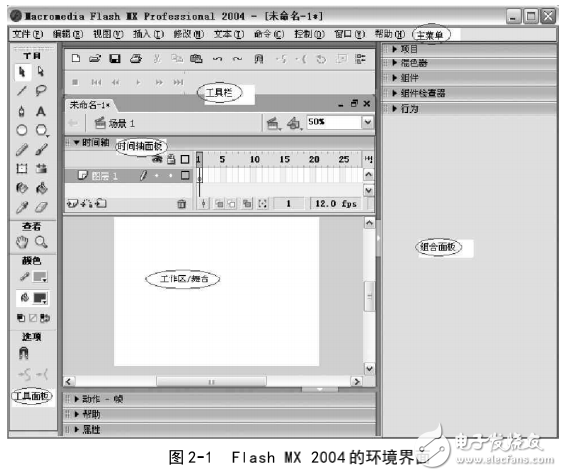This screenshot has width=562, height=476.
Task: Toggle Snap to Objects magnet option
Action: pyautogui.click(x=24, y=353)
